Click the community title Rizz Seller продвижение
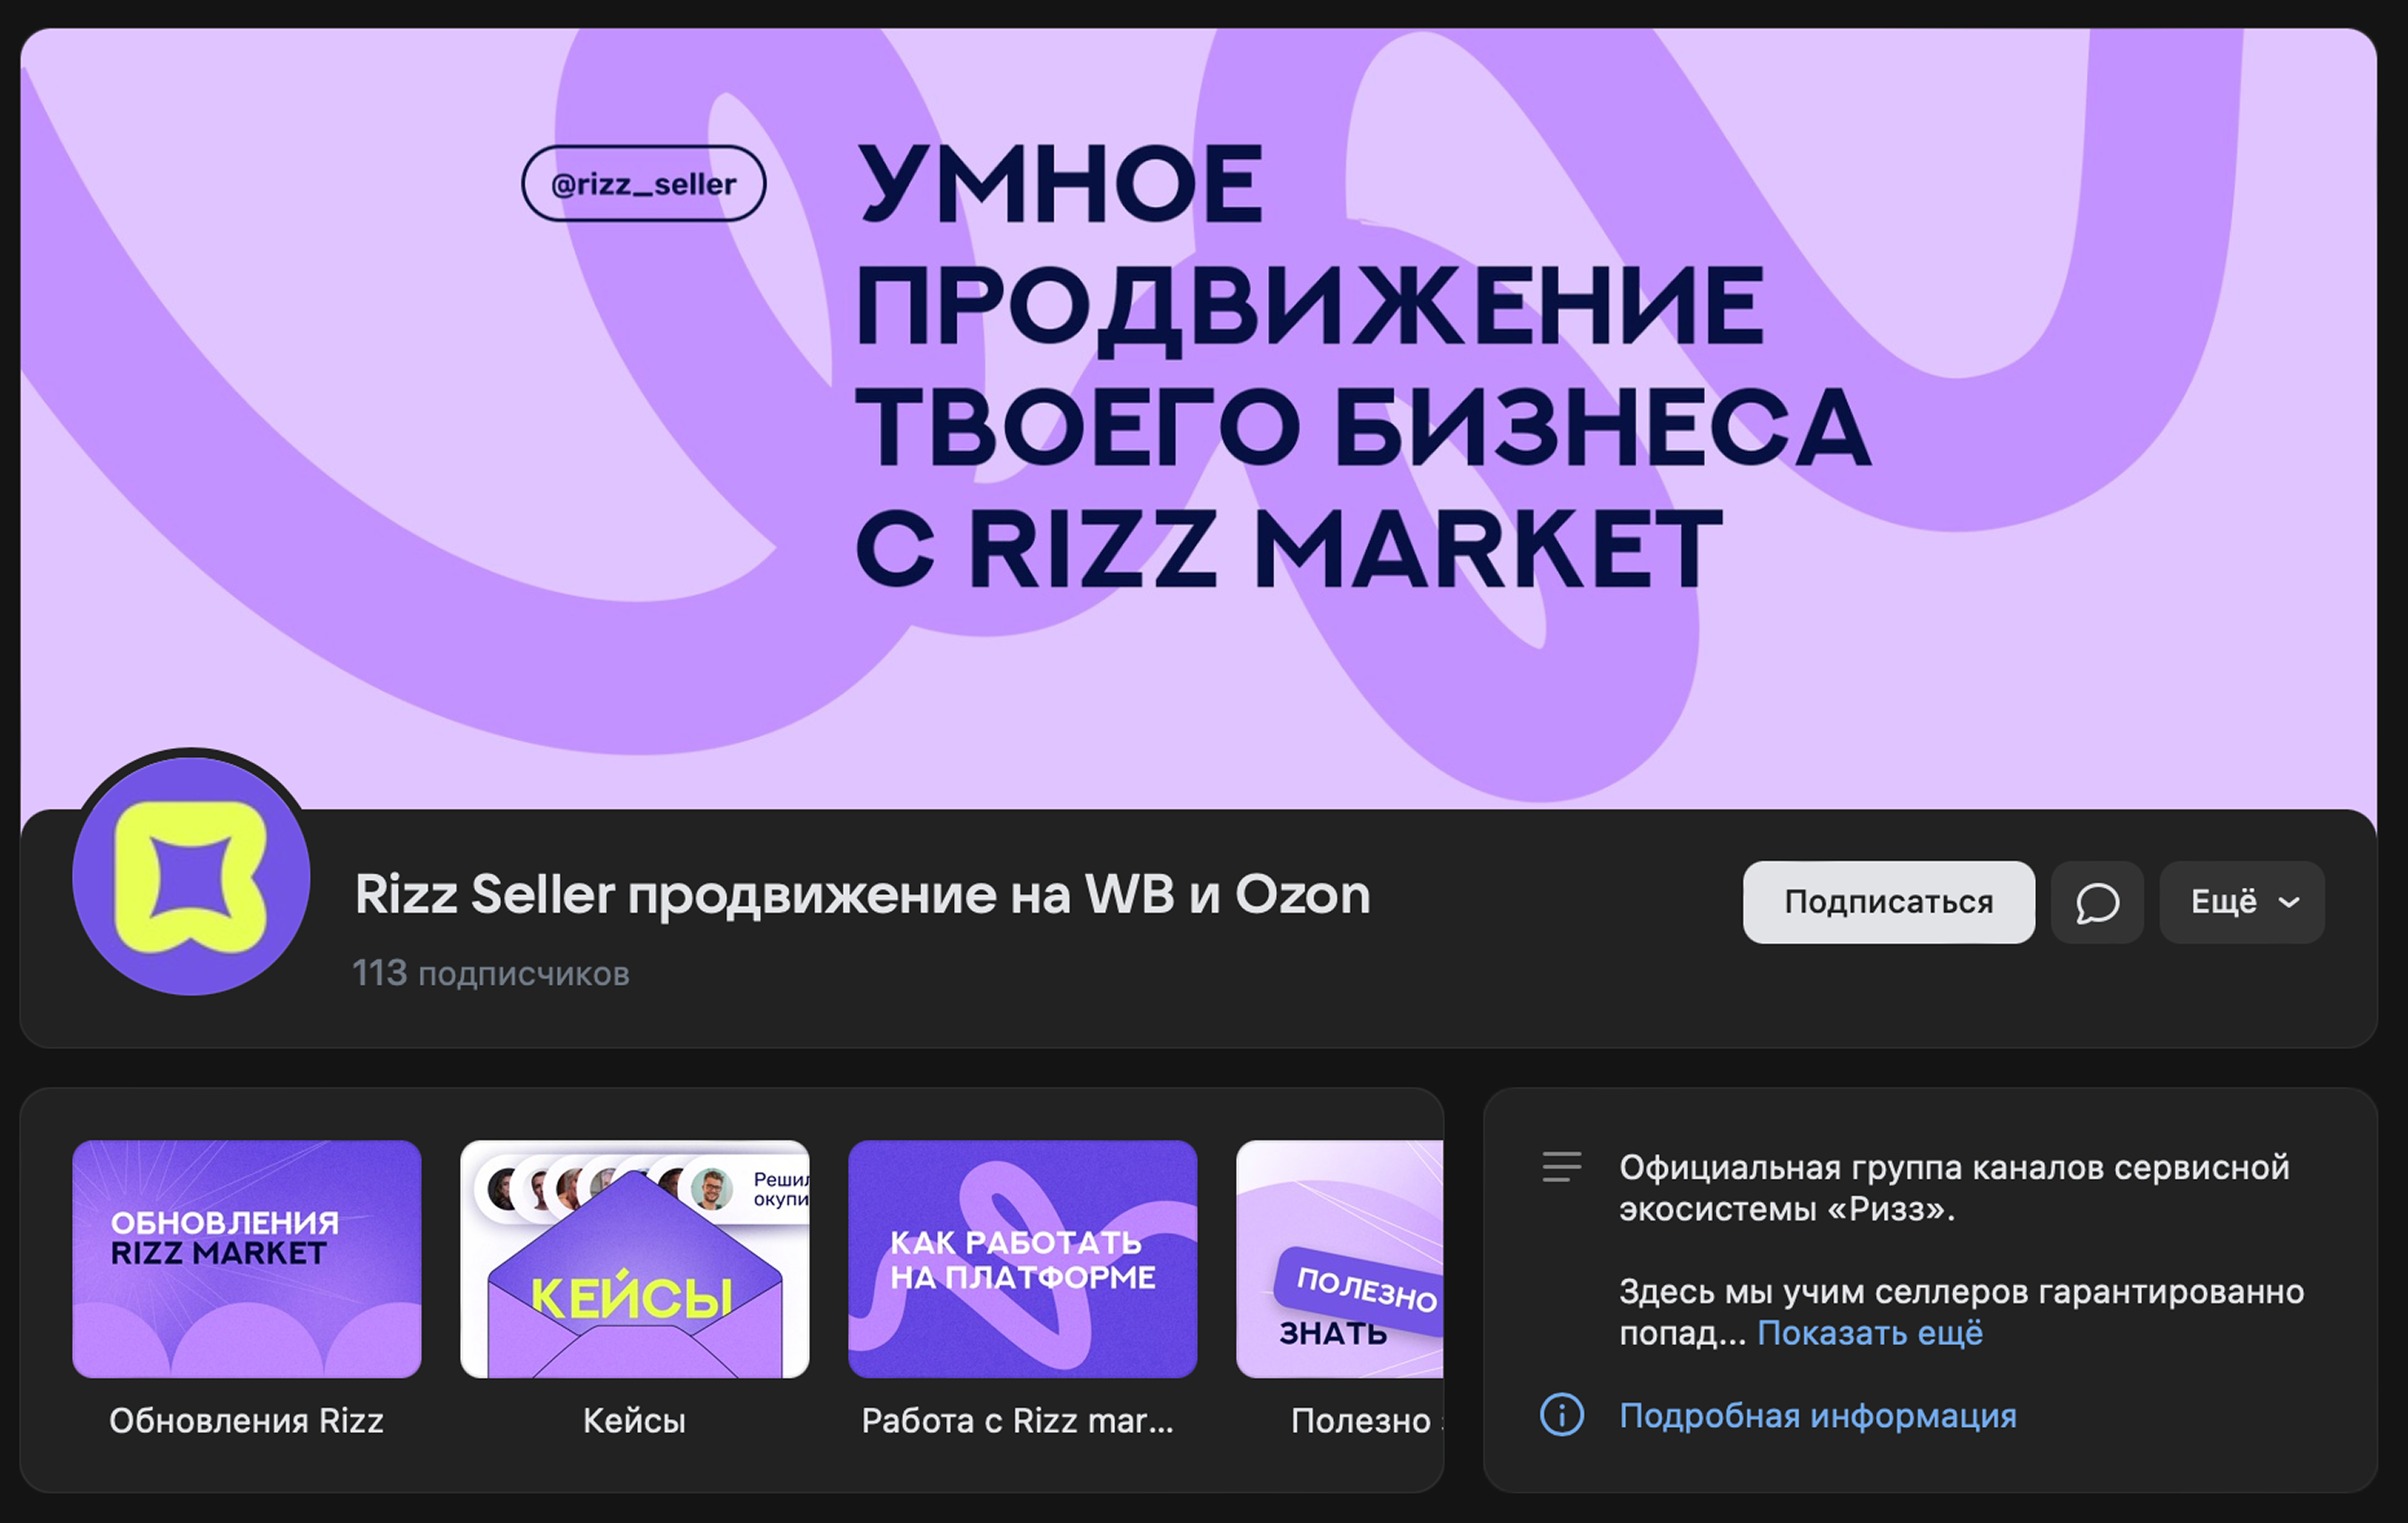Image resolution: width=2408 pixels, height=1523 pixels. point(862,894)
